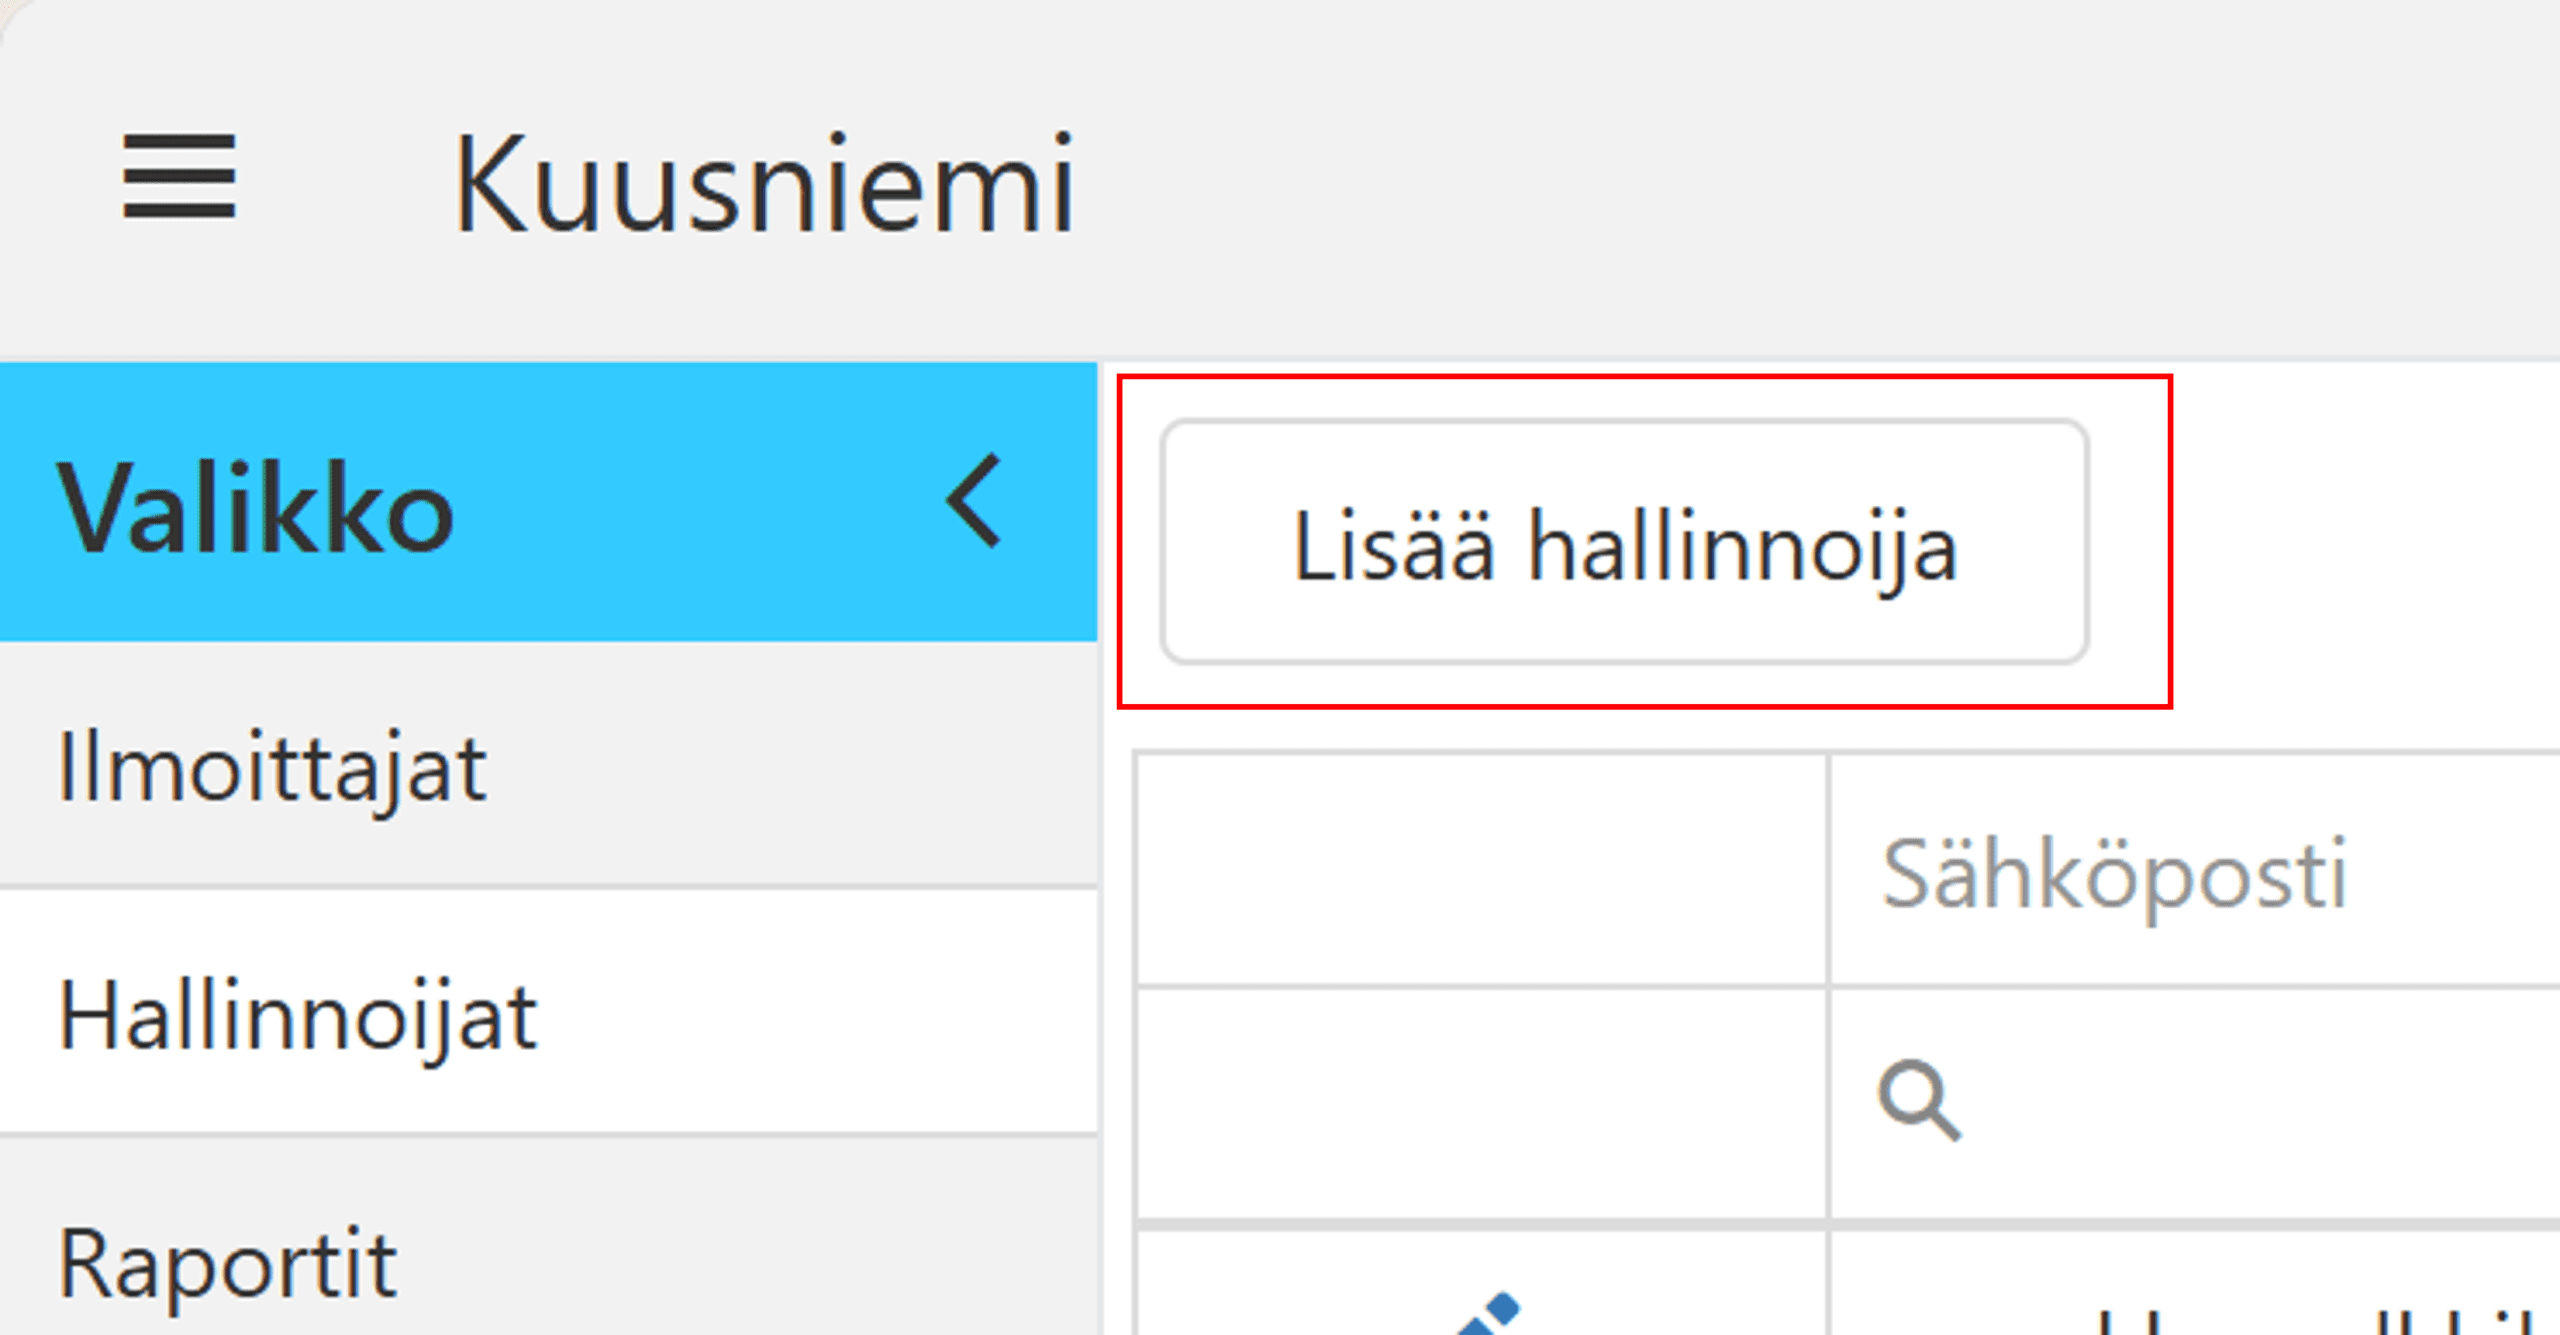Click the empty filter cell left of search
Image resolution: width=2560 pixels, height=1335 pixels.
tap(1482, 1102)
